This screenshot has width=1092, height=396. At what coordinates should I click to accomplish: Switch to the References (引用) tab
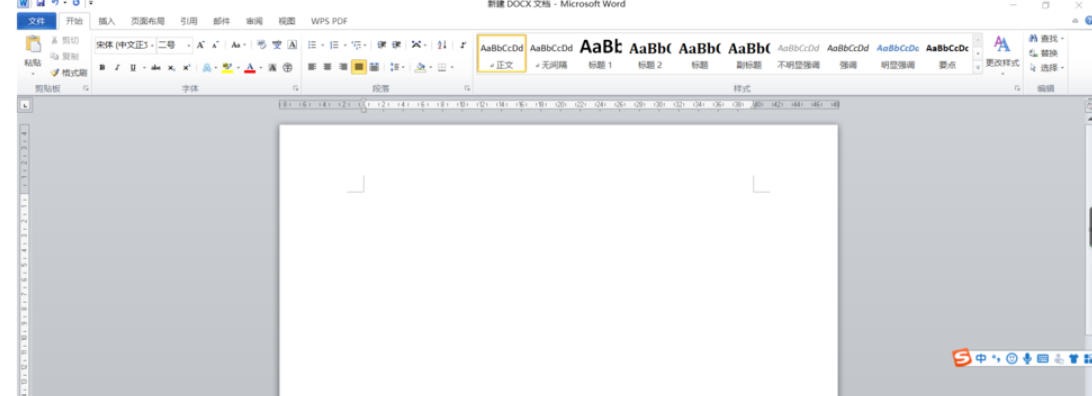(189, 22)
